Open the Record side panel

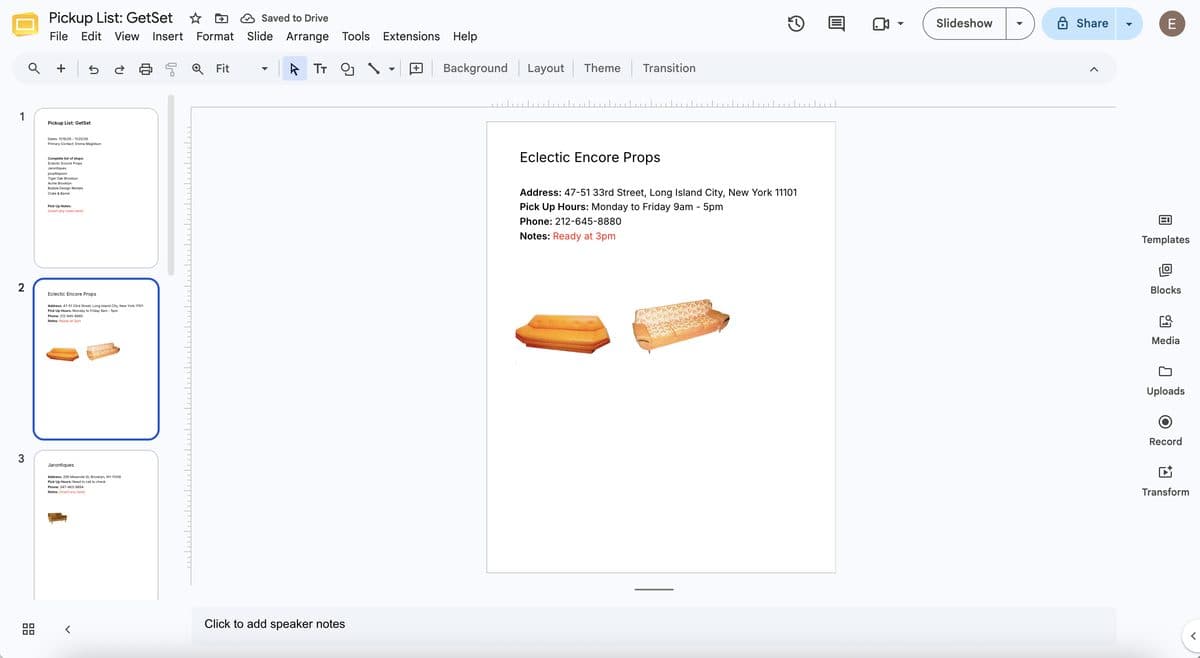1165,431
